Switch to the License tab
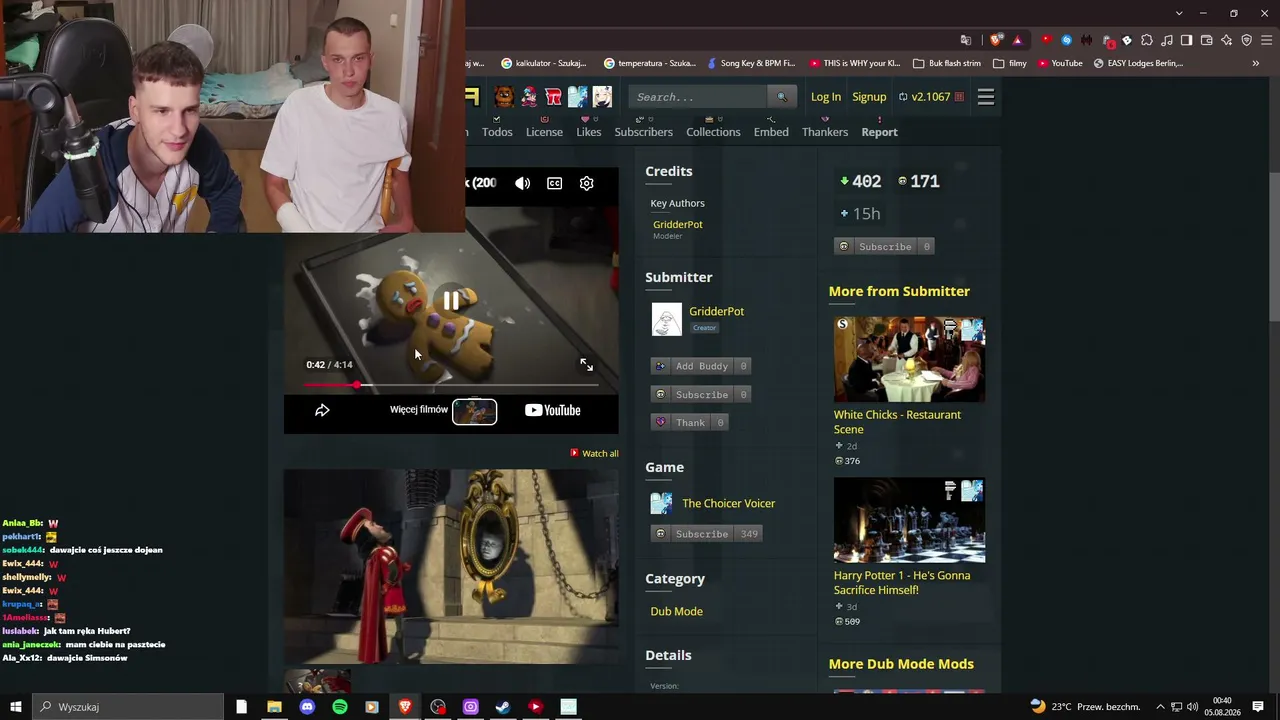This screenshot has height=720, width=1280. coord(544,132)
